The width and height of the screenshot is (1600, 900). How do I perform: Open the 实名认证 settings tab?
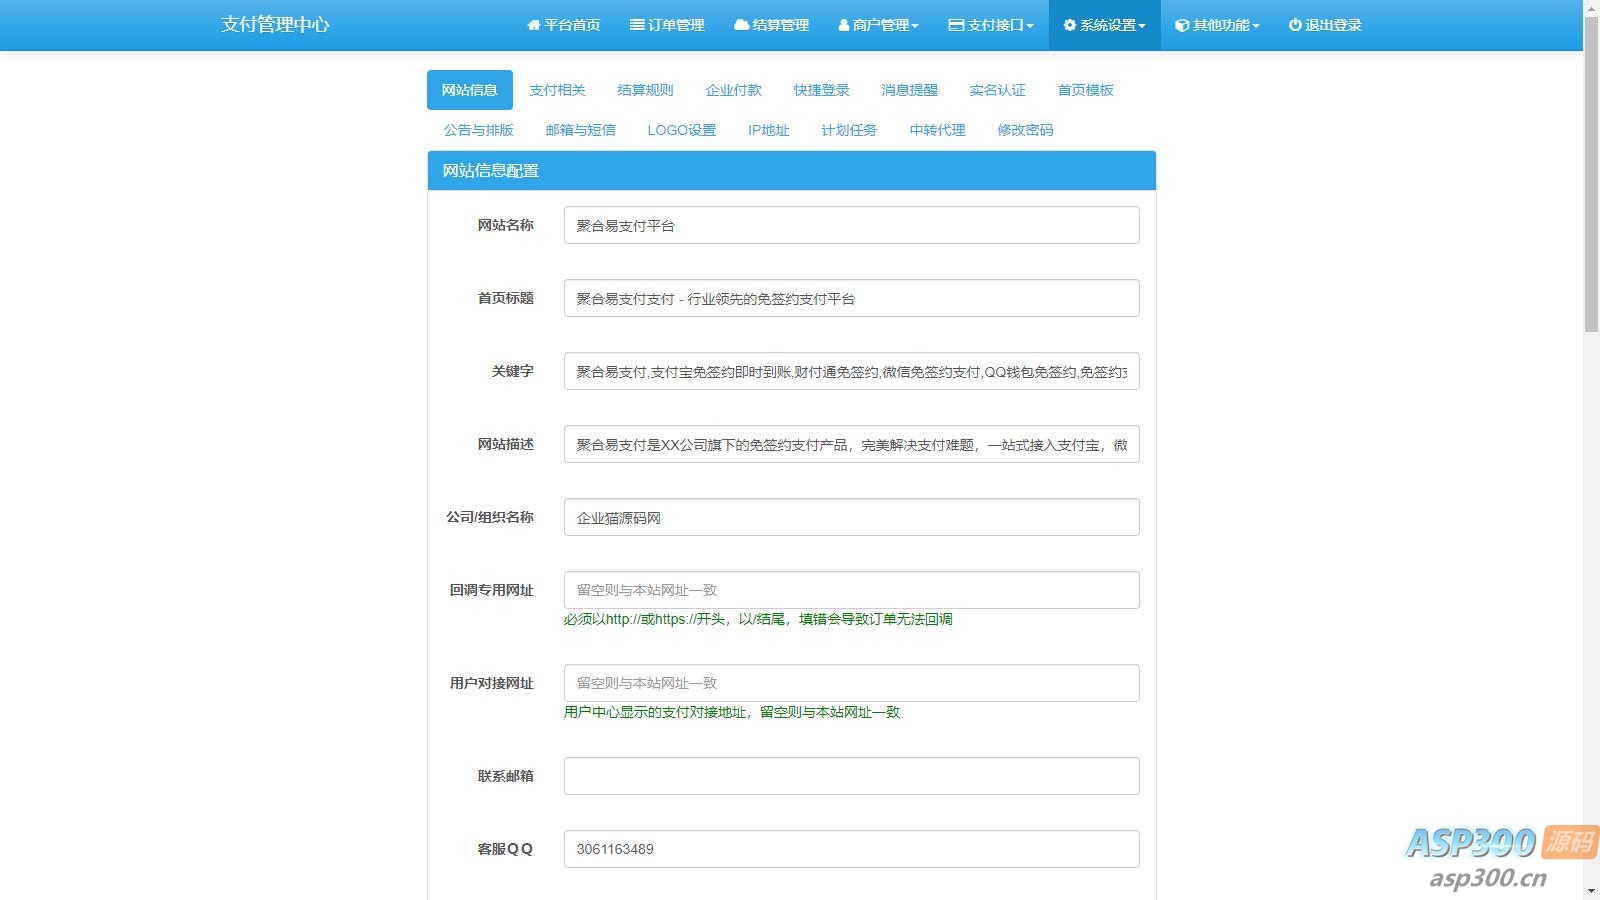click(998, 90)
